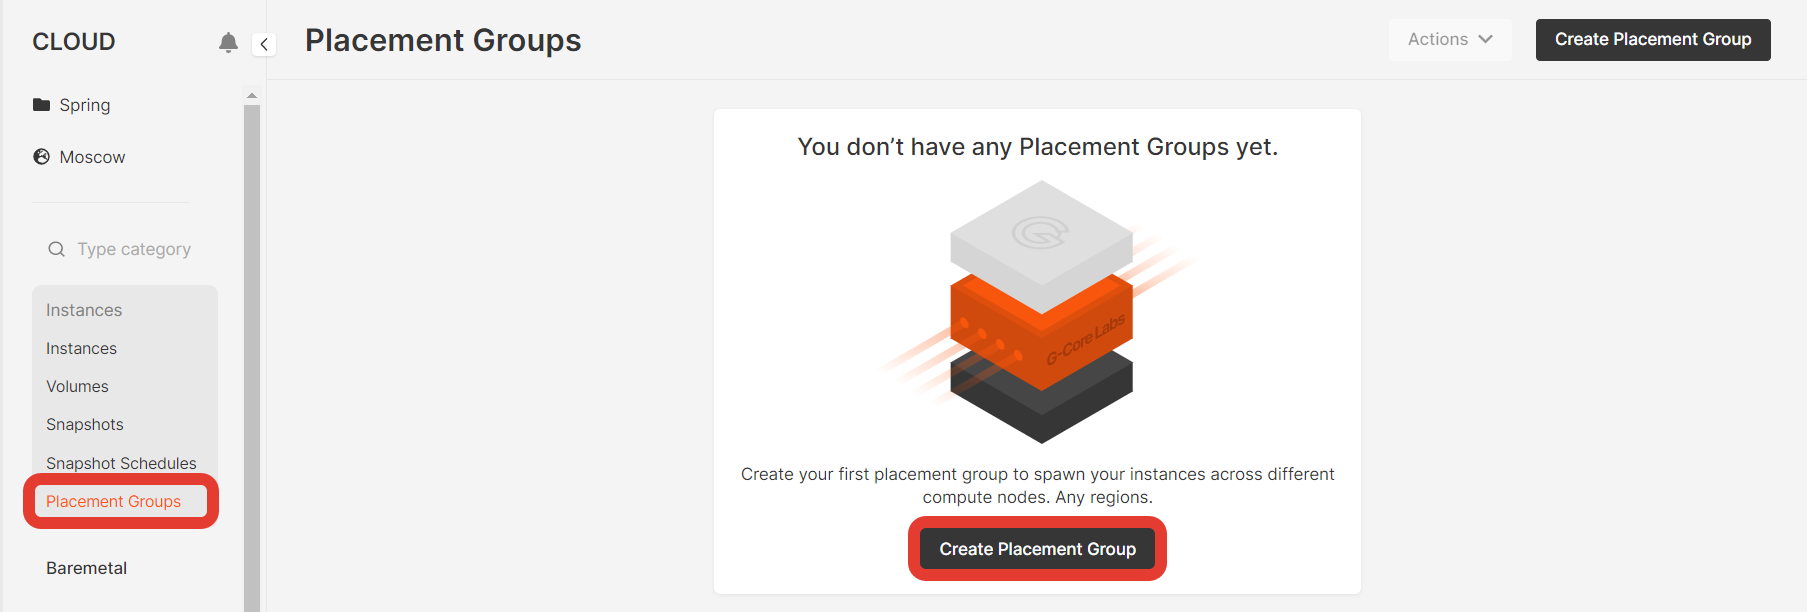1807x612 pixels.
Task: Click the sidebar scrollbar up arrow
Action: pos(252,96)
